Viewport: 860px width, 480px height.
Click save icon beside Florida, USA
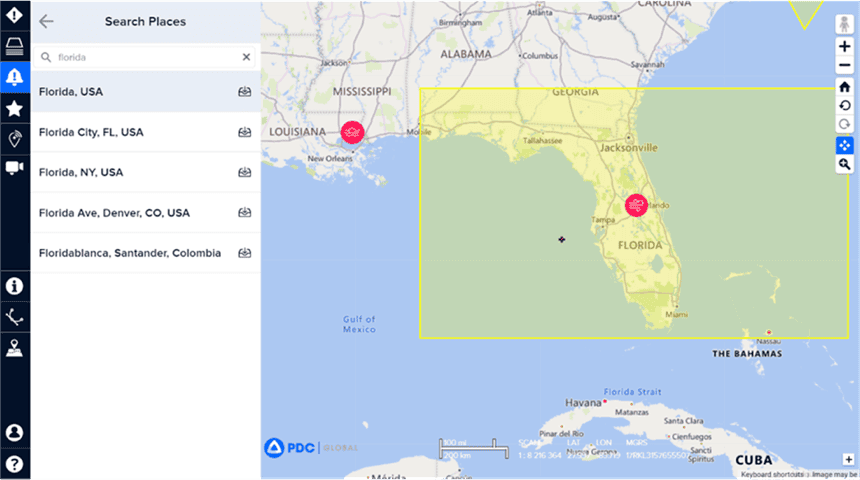(x=245, y=92)
